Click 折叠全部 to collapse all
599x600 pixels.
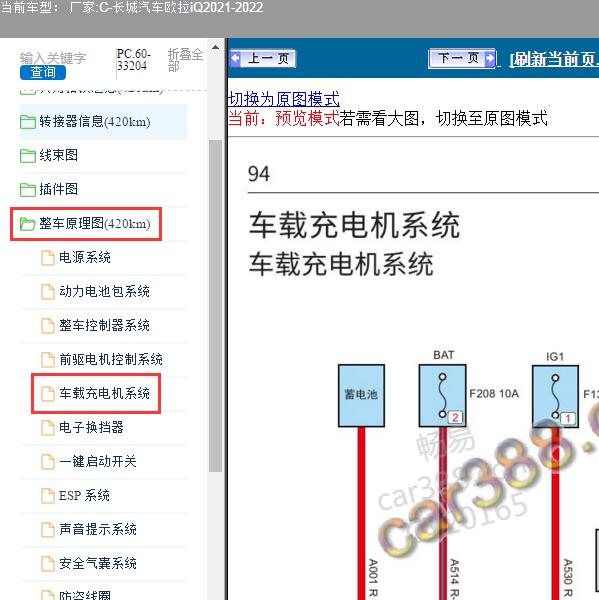[x=185, y=60]
